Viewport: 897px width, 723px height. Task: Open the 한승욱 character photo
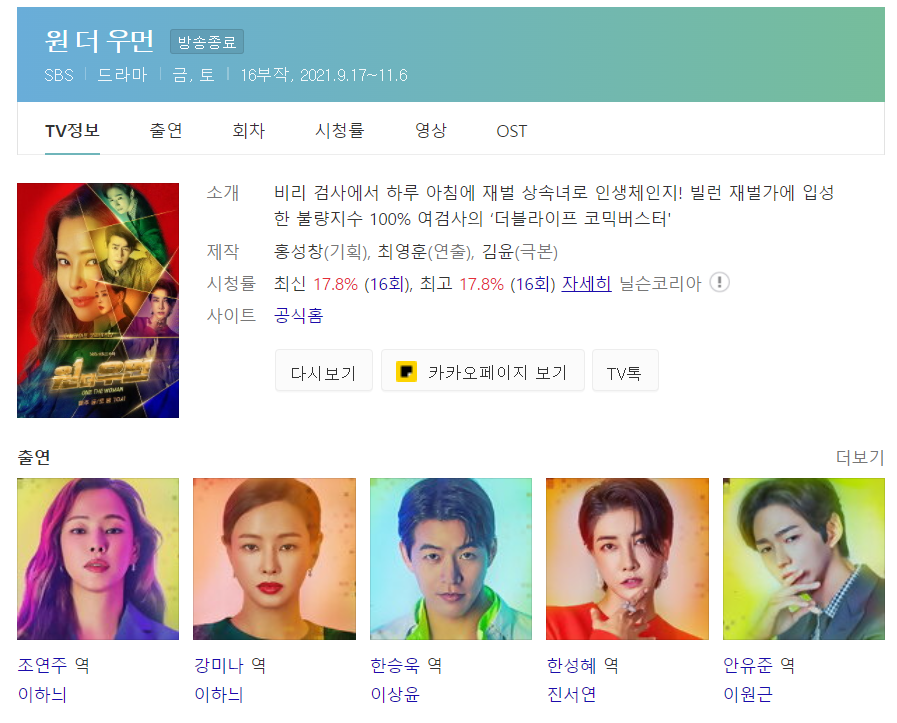[x=451, y=559]
